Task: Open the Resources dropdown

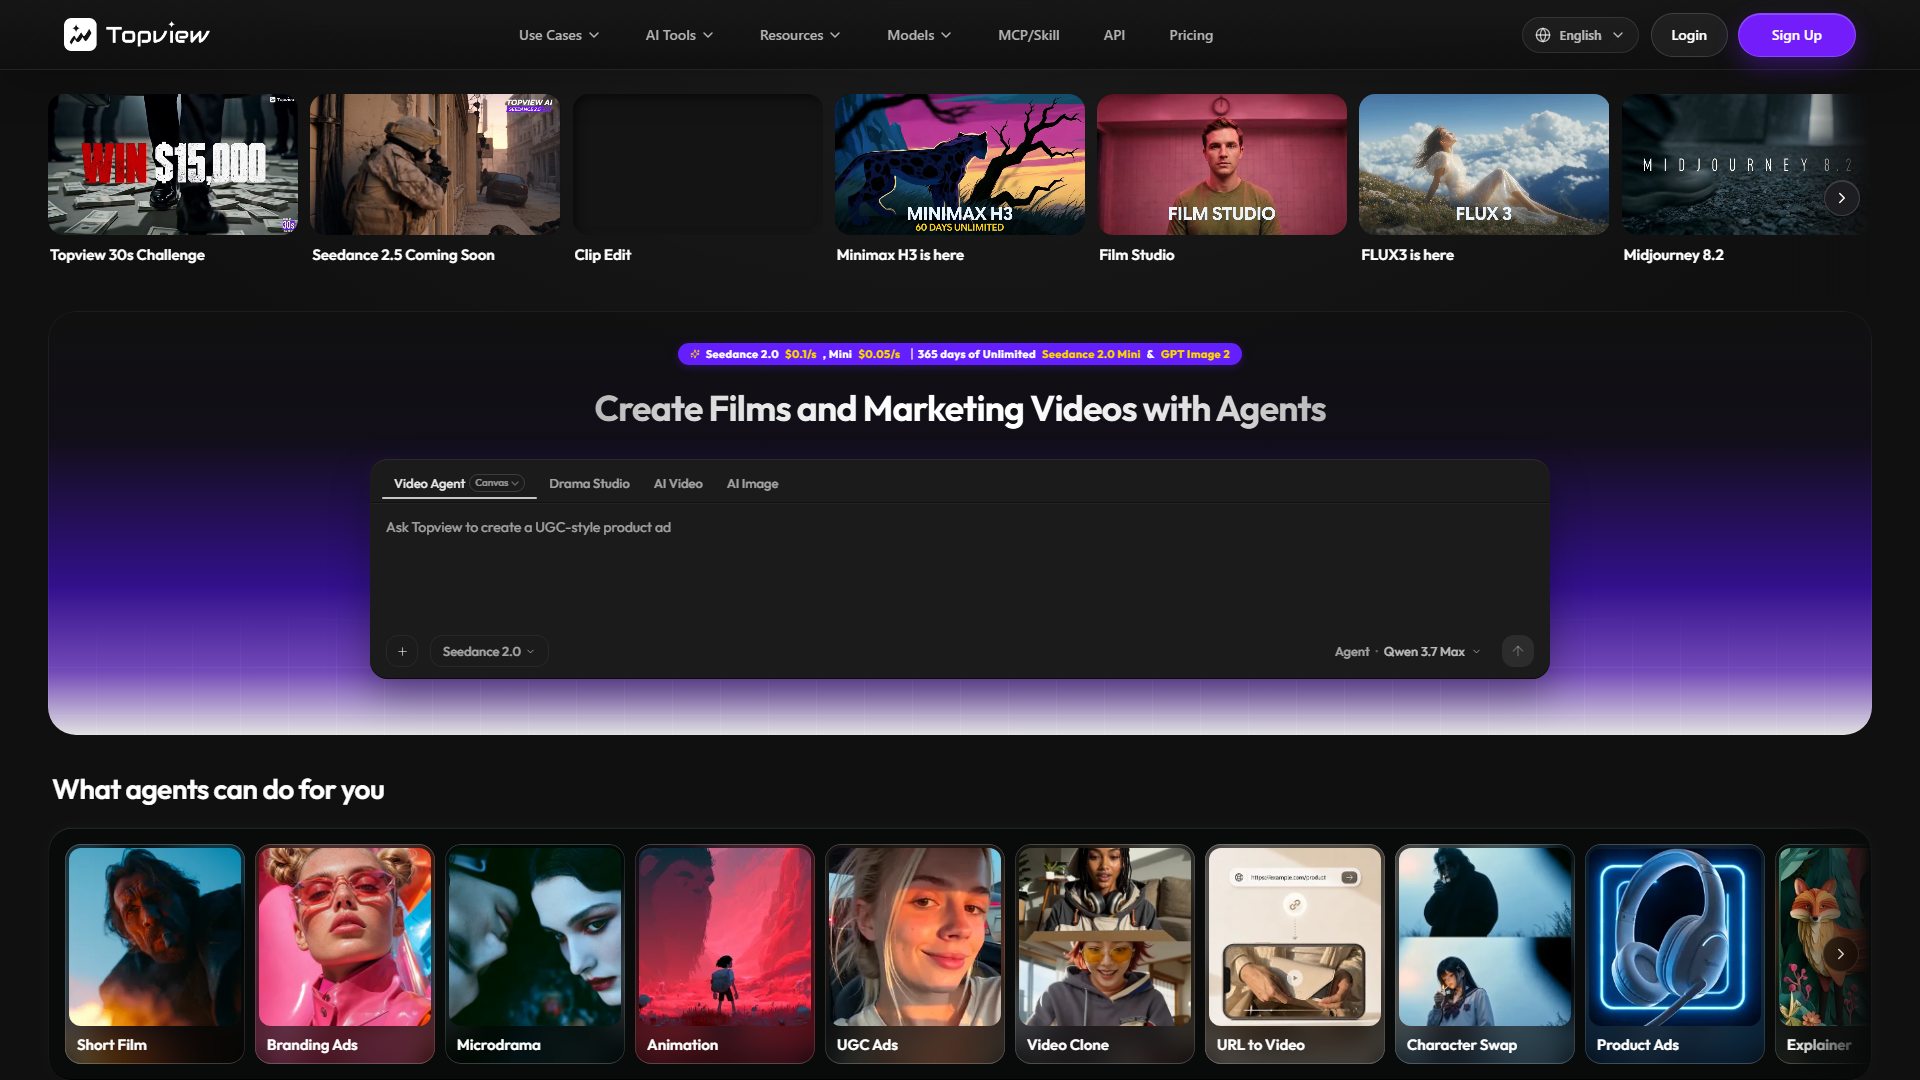Action: (800, 35)
